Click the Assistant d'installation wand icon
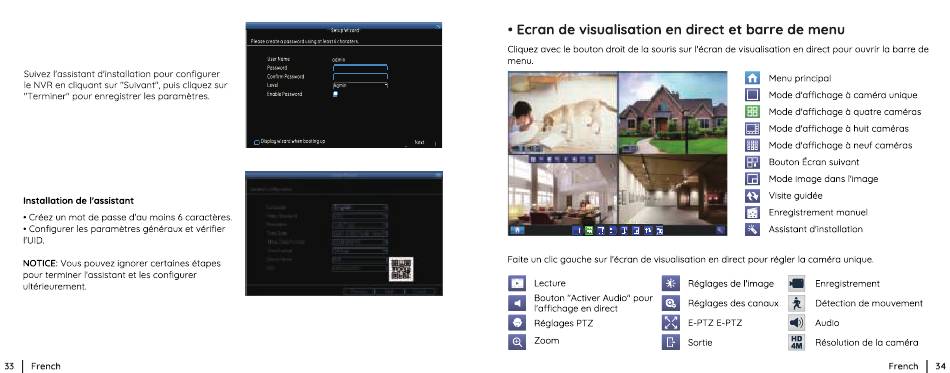The width and height of the screenshot is (950, 373). (x=751, y=229)
